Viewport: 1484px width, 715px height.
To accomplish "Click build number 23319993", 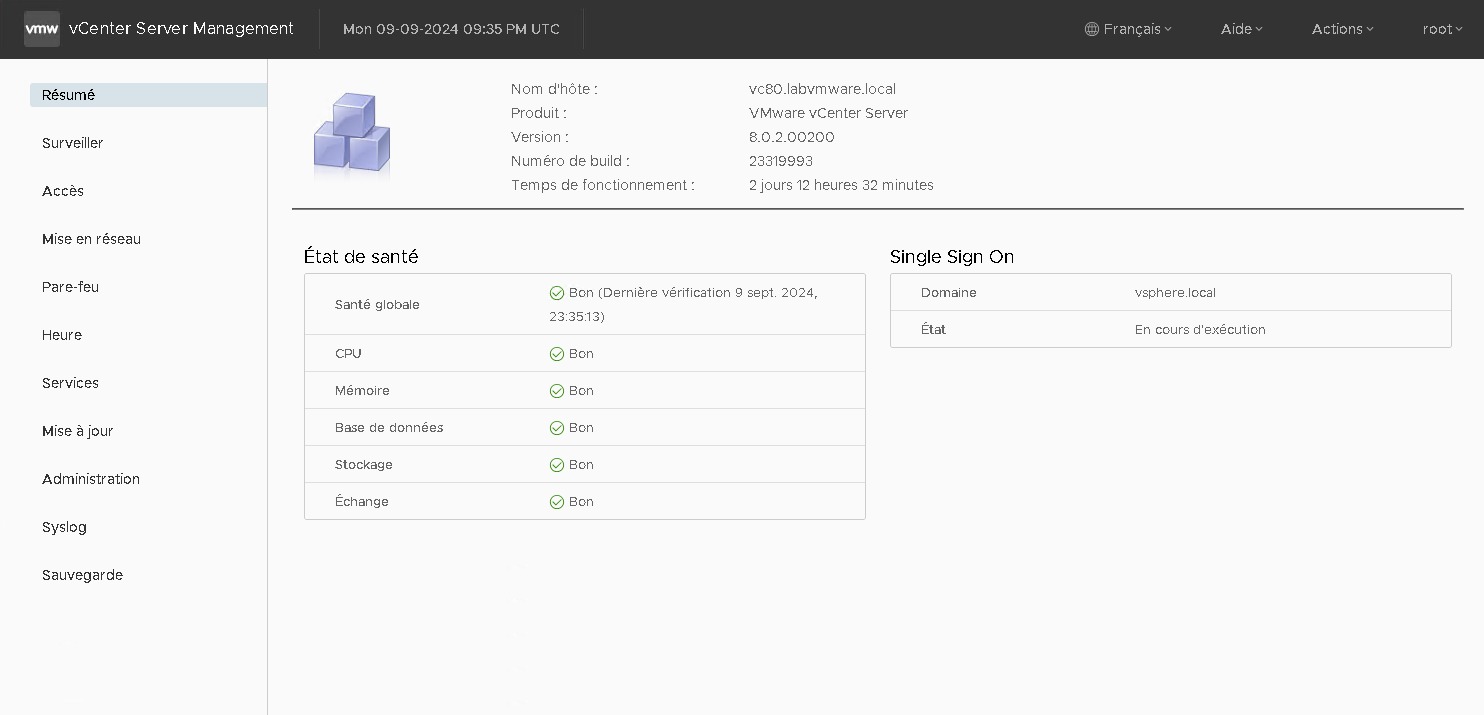I will [x=781, y=161].
